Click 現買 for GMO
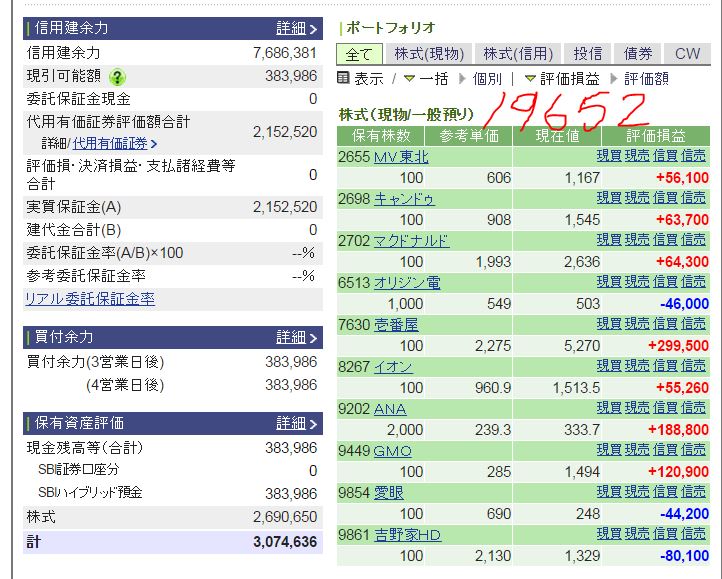The height and width of the screenshot is (579, 722). [609, 450]
